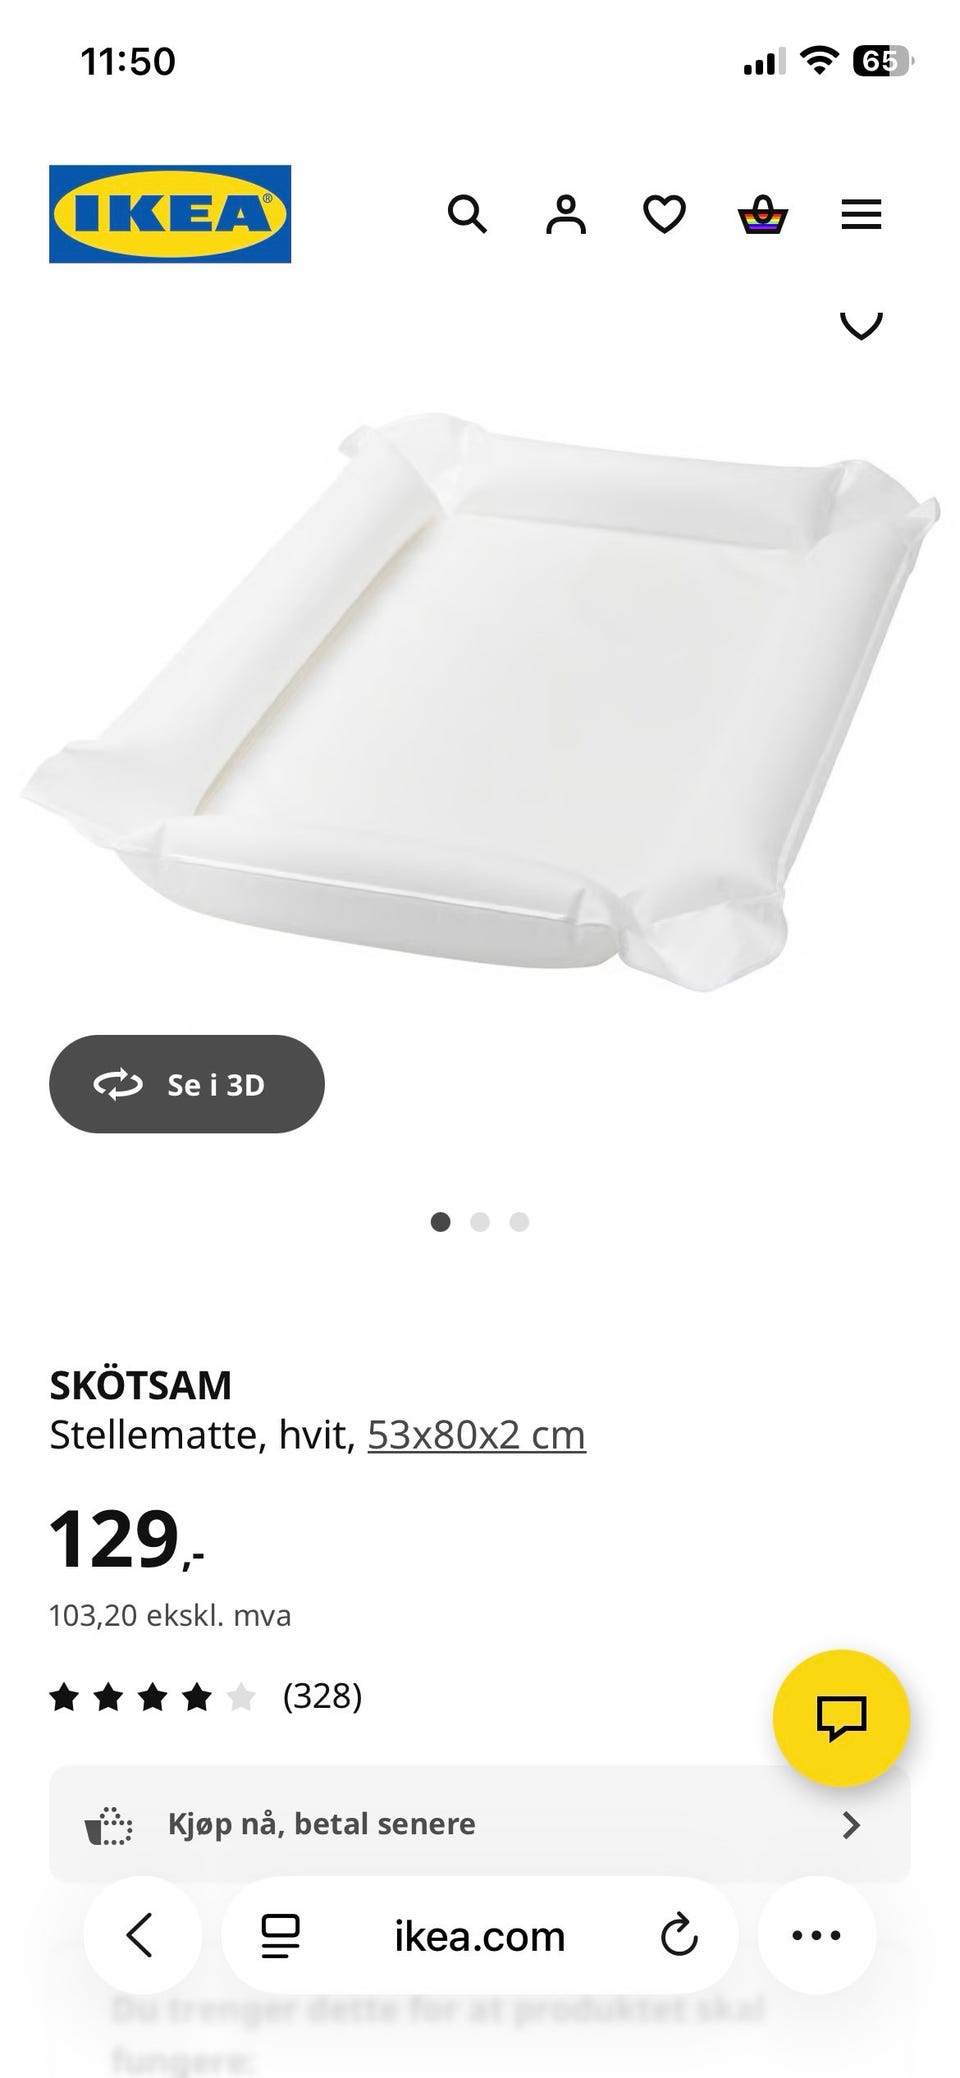Open the shopping basket icon
The width and height of the screenshot is (960, 2078).
click(x=763, y=214)
